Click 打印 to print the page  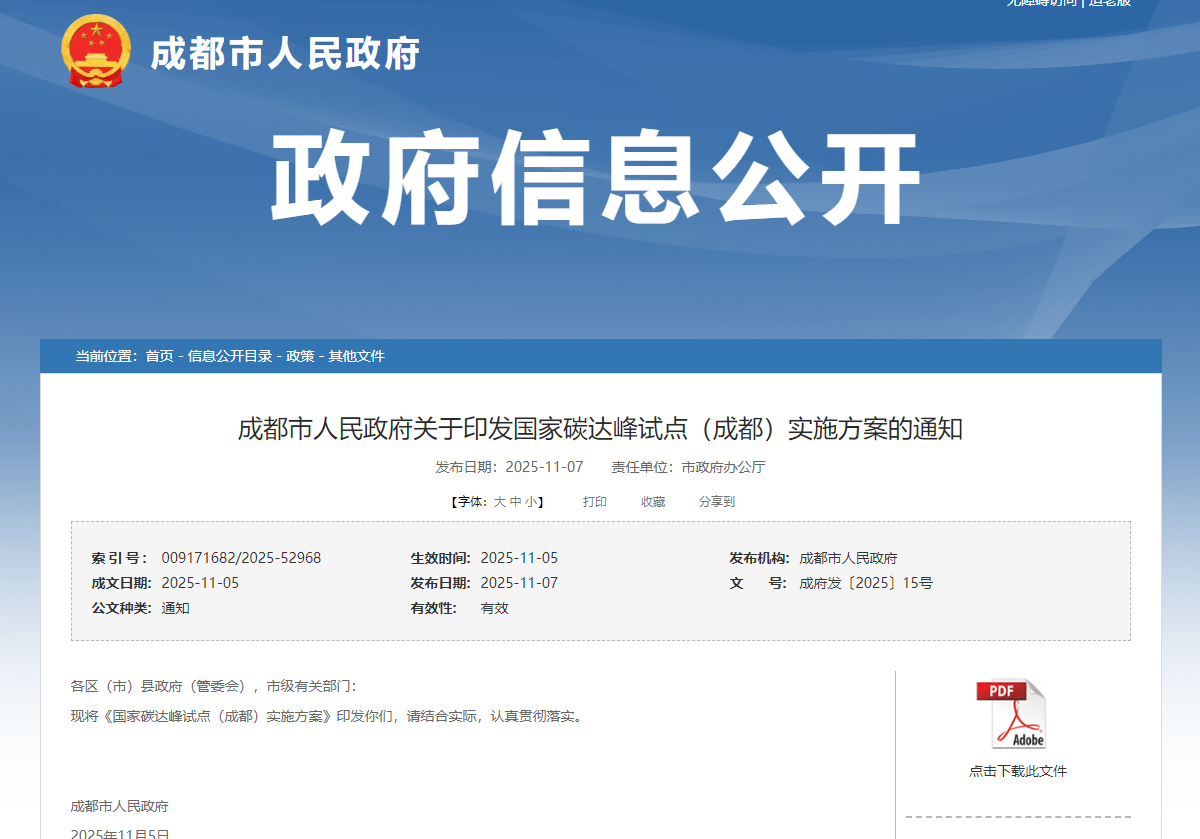coord(595,502)
